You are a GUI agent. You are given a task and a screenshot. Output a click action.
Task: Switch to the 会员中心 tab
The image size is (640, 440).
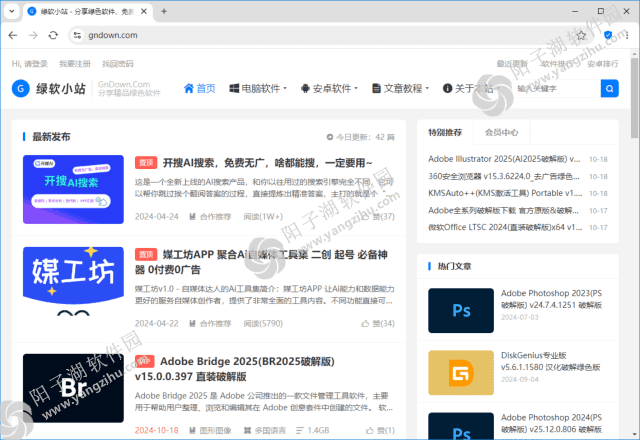502,132
